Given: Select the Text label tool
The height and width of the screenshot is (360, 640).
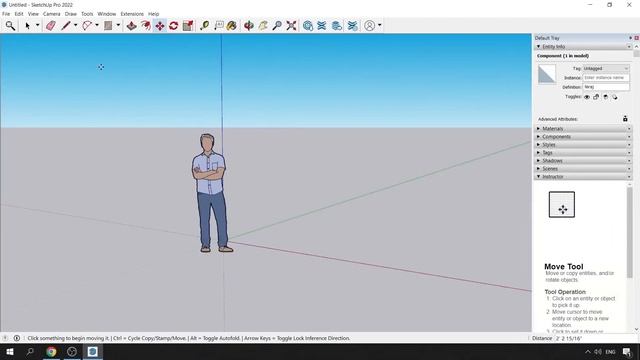Looking at the screenshot, I should click(219, 26).
